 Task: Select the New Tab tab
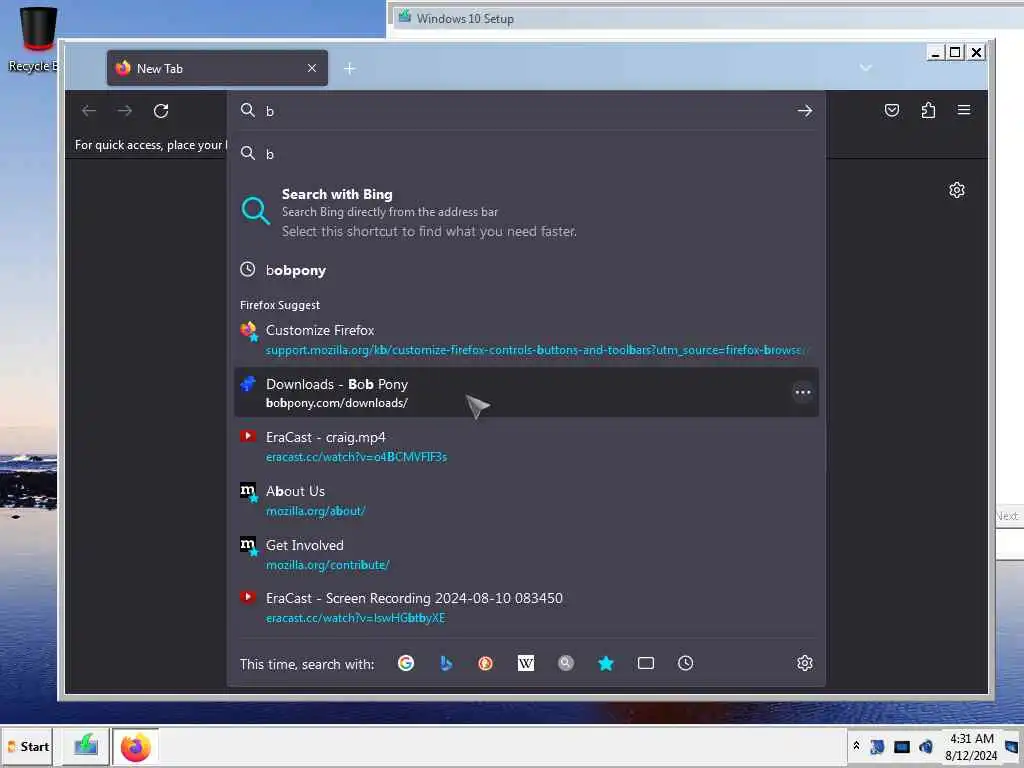click(217, 68)
